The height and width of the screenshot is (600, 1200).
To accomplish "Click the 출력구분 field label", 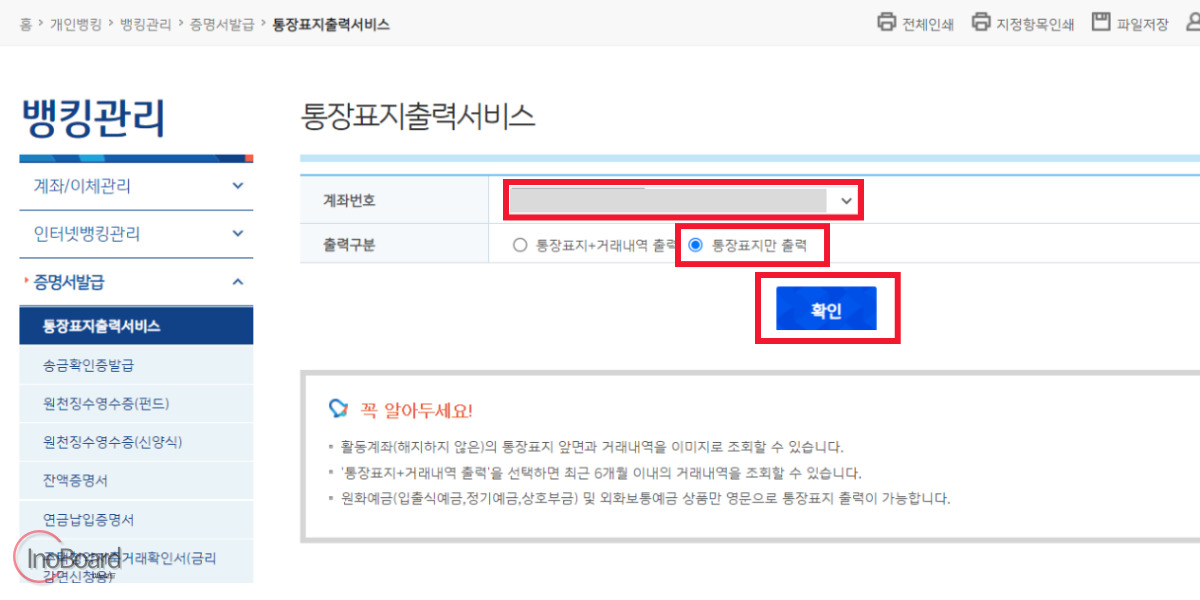I will click(349, 245).
